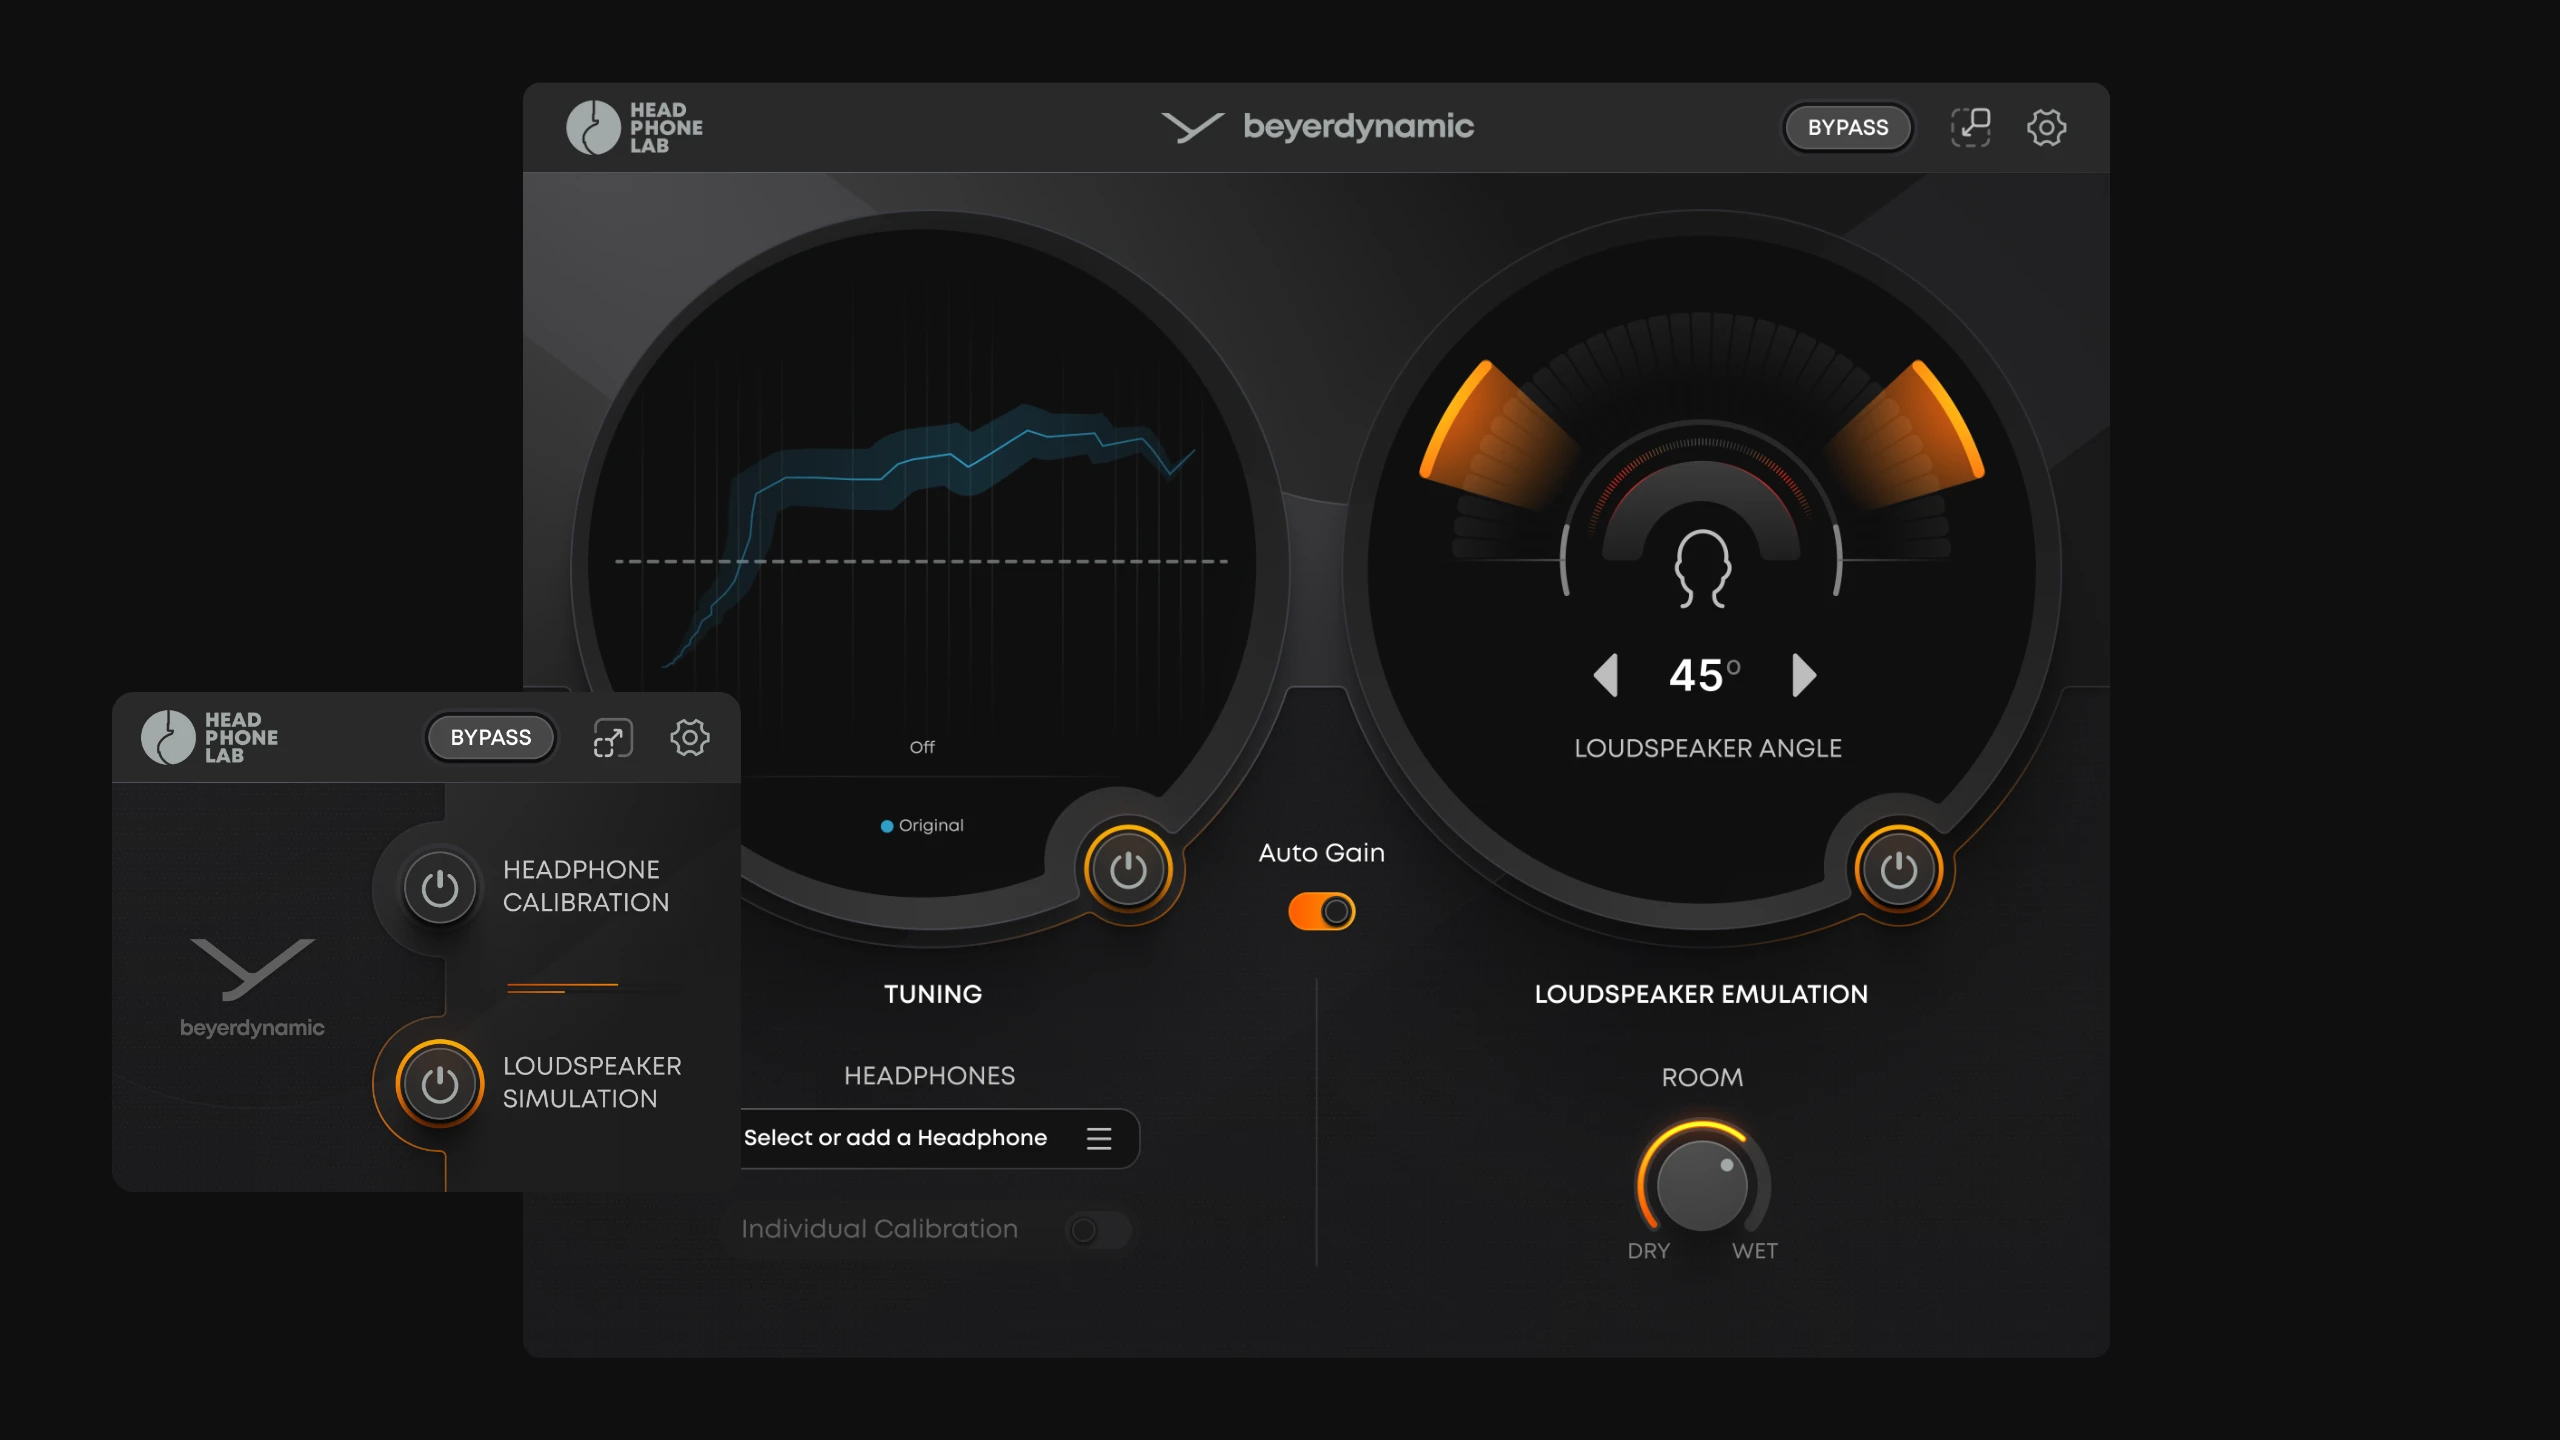Click the beyerdynamic logo in the compact window
The width and height of the screenshot is (2560, 1440).
tap(252, 988)
